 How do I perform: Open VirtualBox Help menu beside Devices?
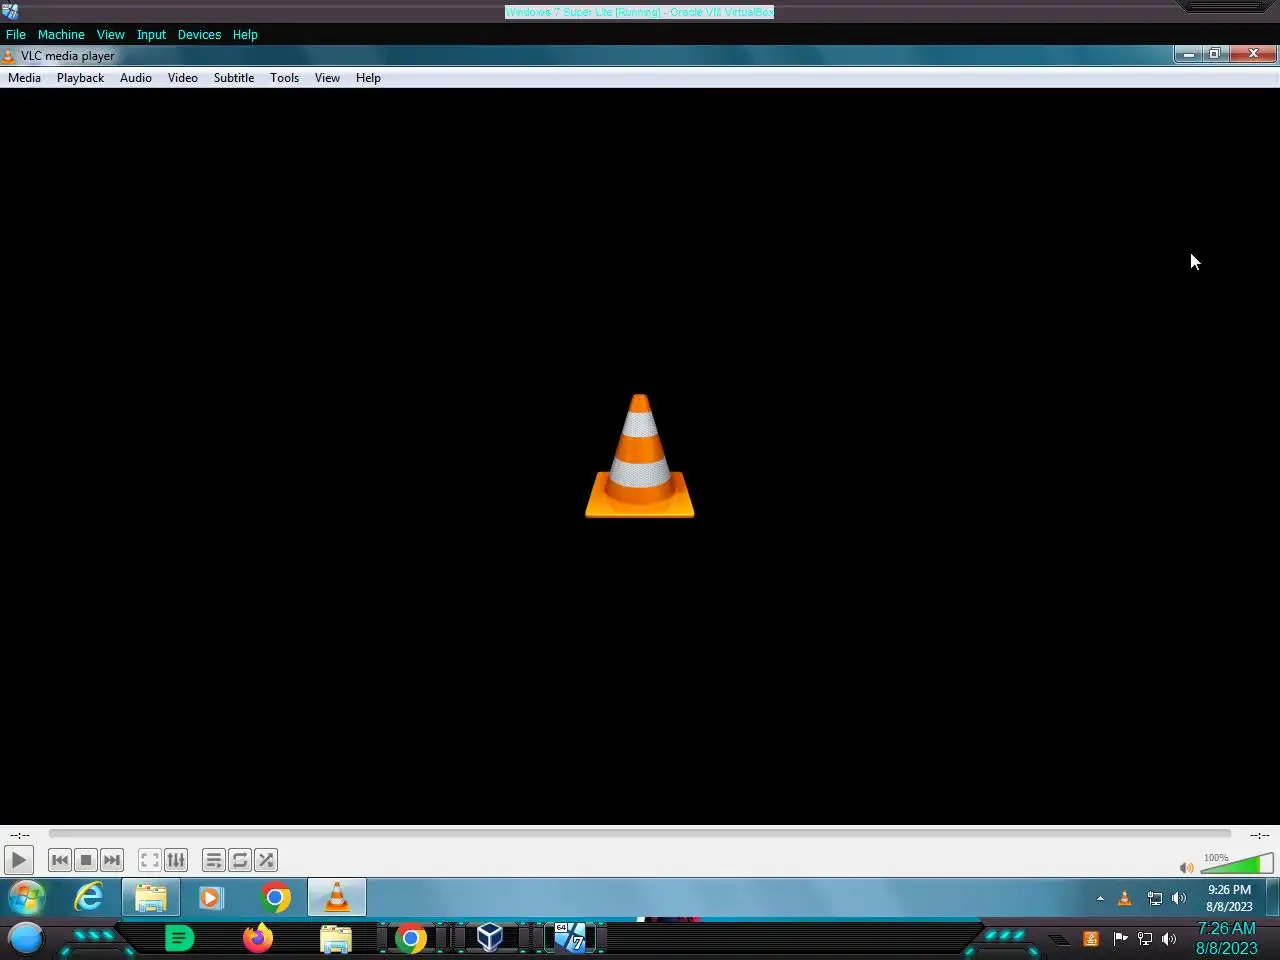click(x=245, y=34)
